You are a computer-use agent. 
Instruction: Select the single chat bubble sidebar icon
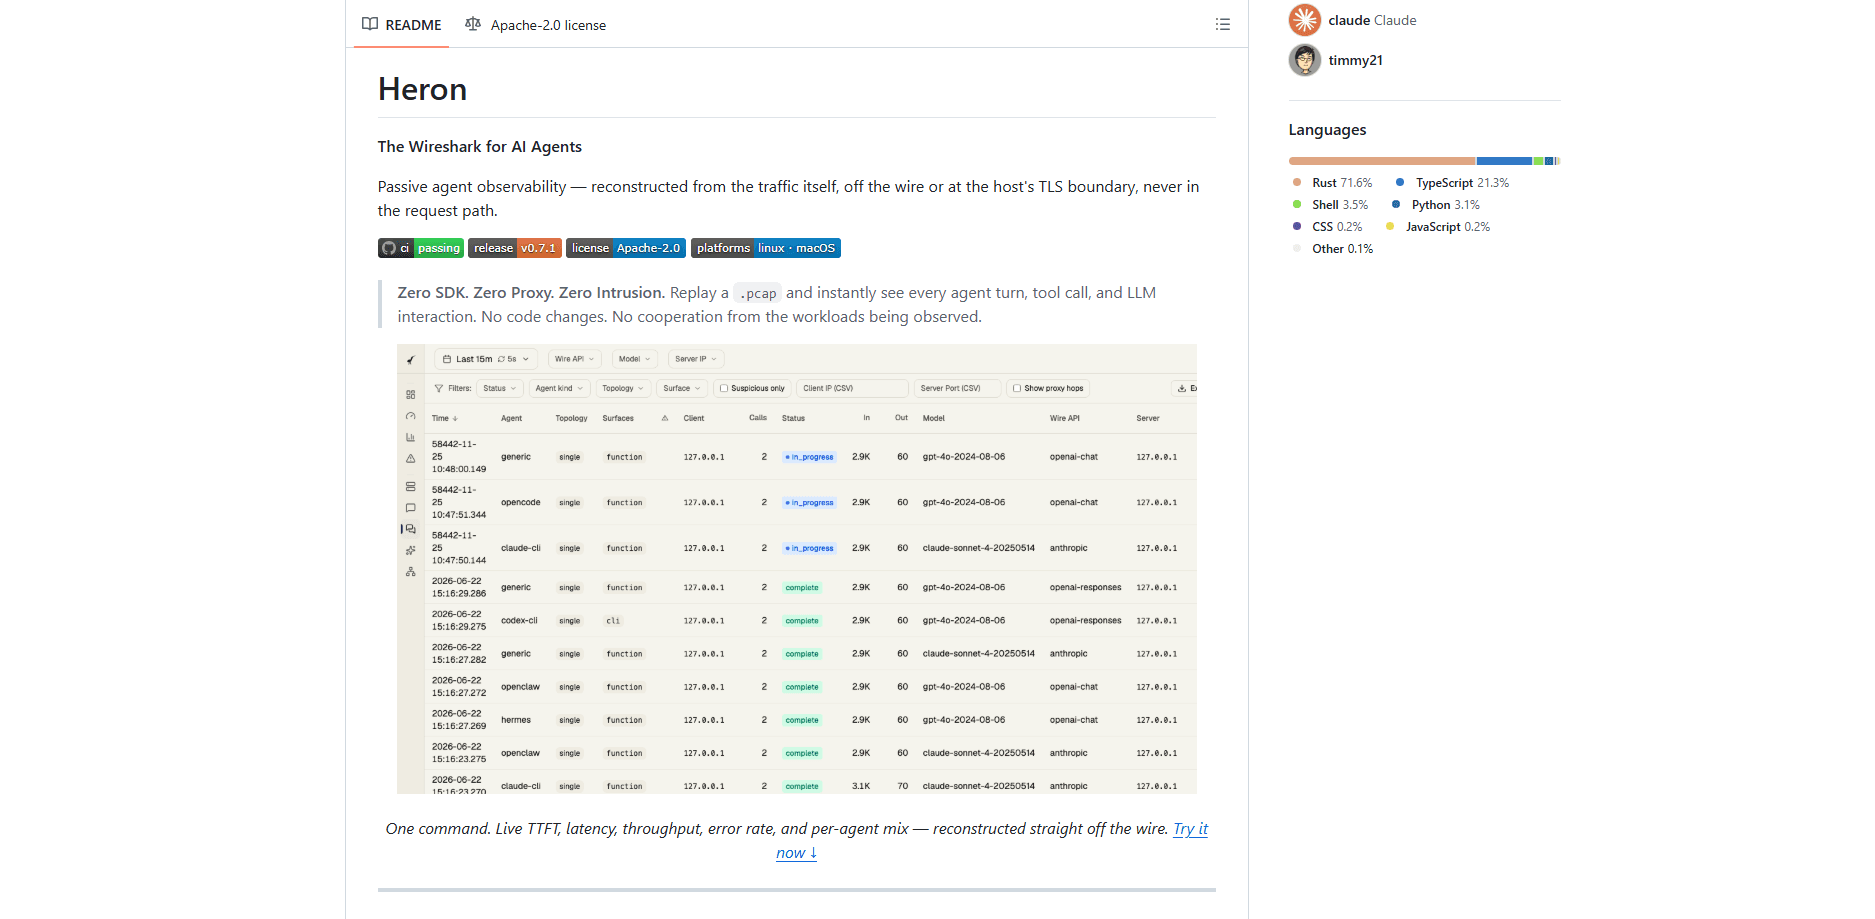coord(410,508)
